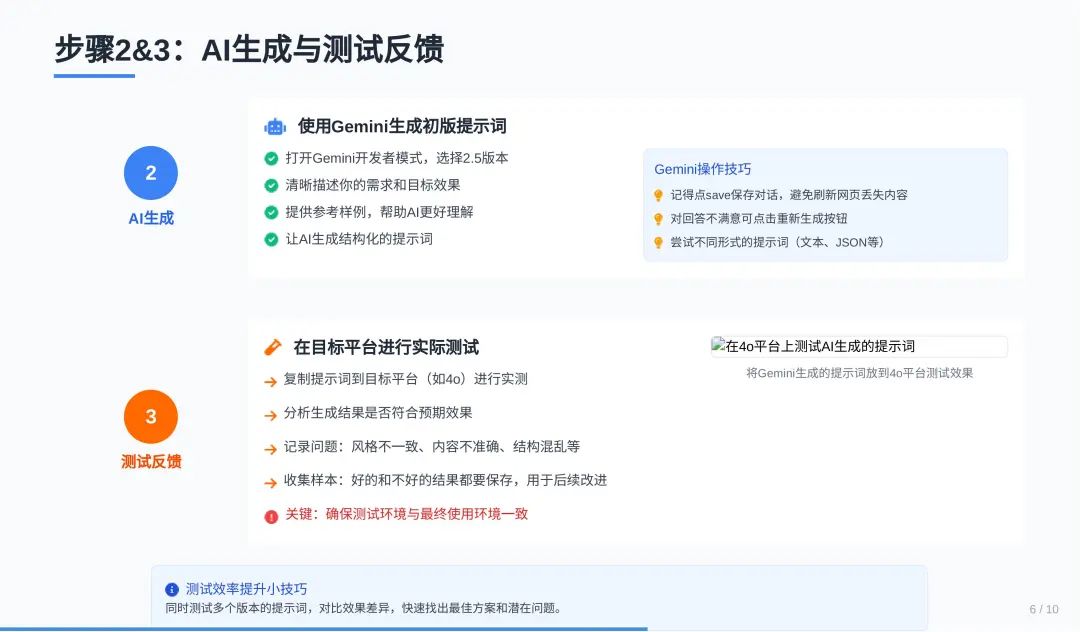The width and height of the screenshot is (1080, 632).
Task: Click text 提供参考样例，帮助AI更好理解
Action: pos(380,211)
